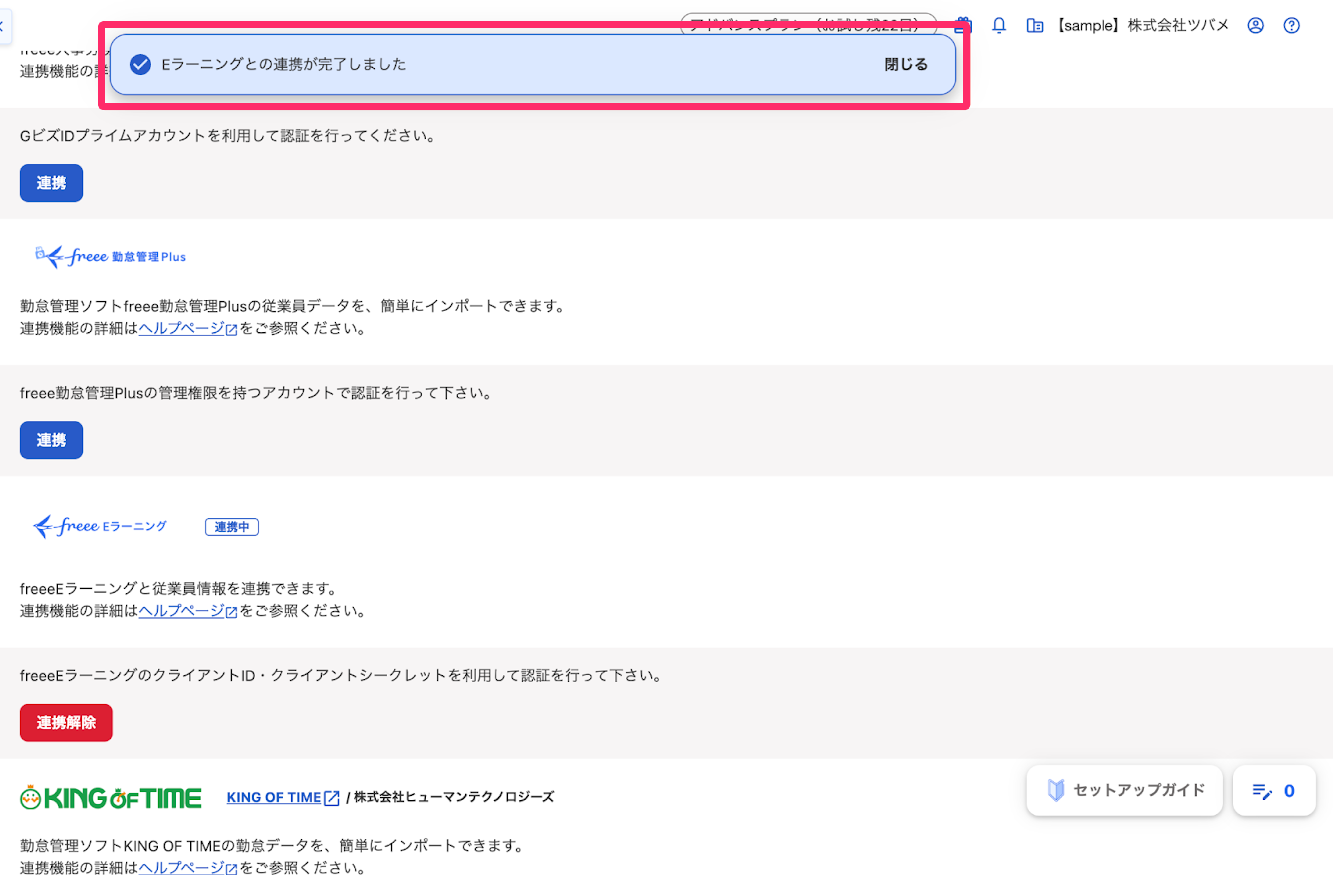This screenshot has height=875, width=1333.
Task: Open the KING OF TIME external link
Action: (283, 797)
